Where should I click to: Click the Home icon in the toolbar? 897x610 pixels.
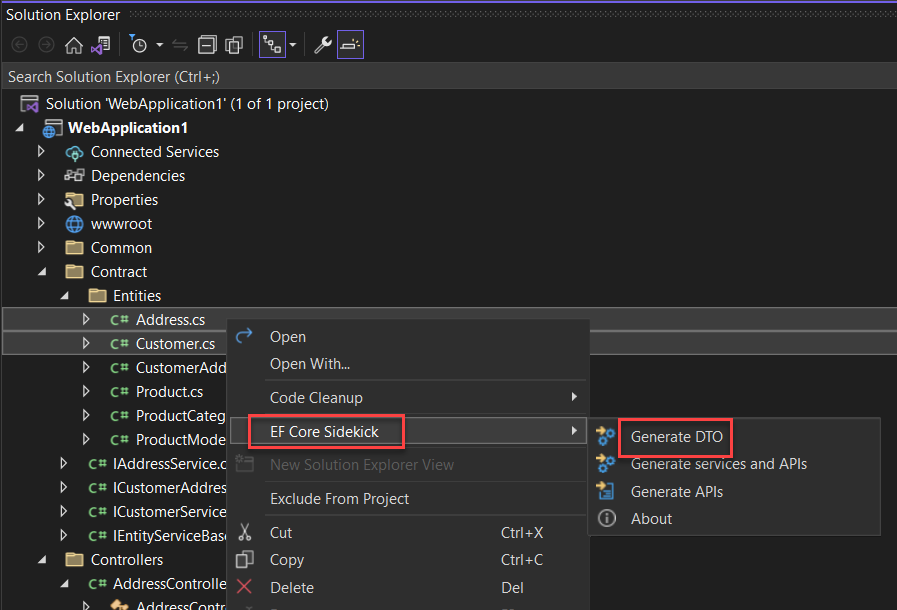coord(74,45)
